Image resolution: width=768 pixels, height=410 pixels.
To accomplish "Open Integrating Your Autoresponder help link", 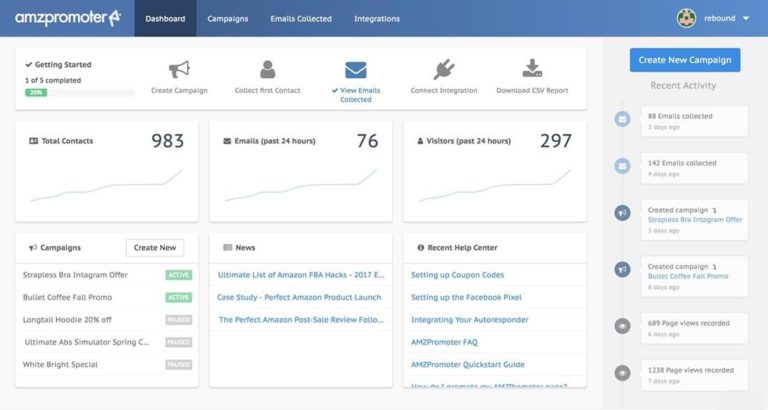I will pyautogui.click(x=470, y=320).
